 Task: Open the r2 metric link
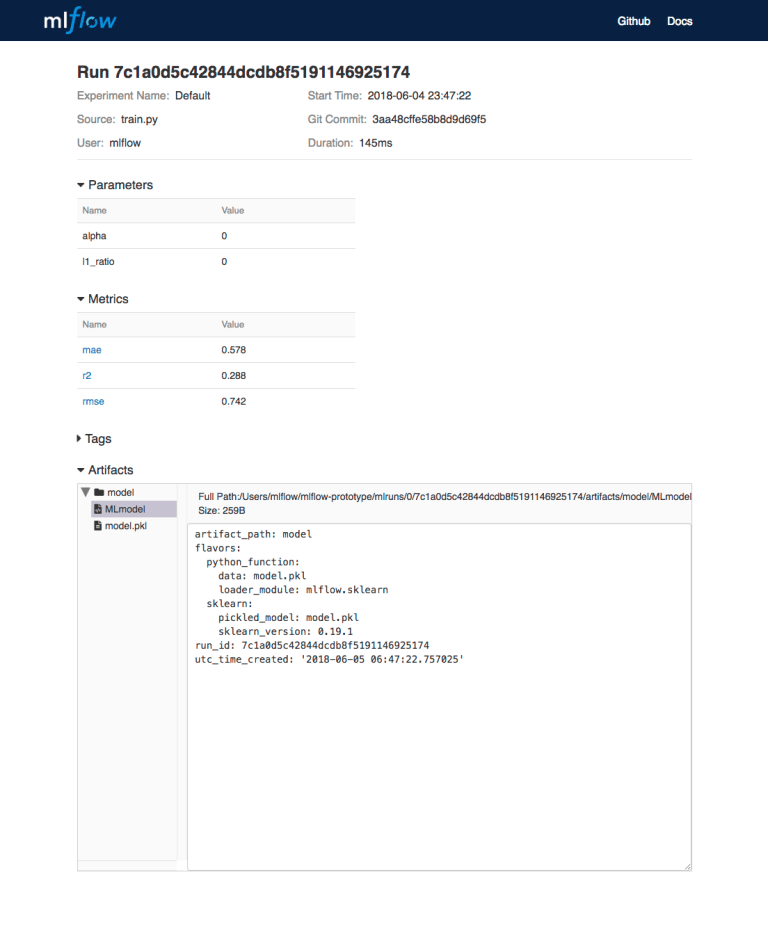pos(87,375)
